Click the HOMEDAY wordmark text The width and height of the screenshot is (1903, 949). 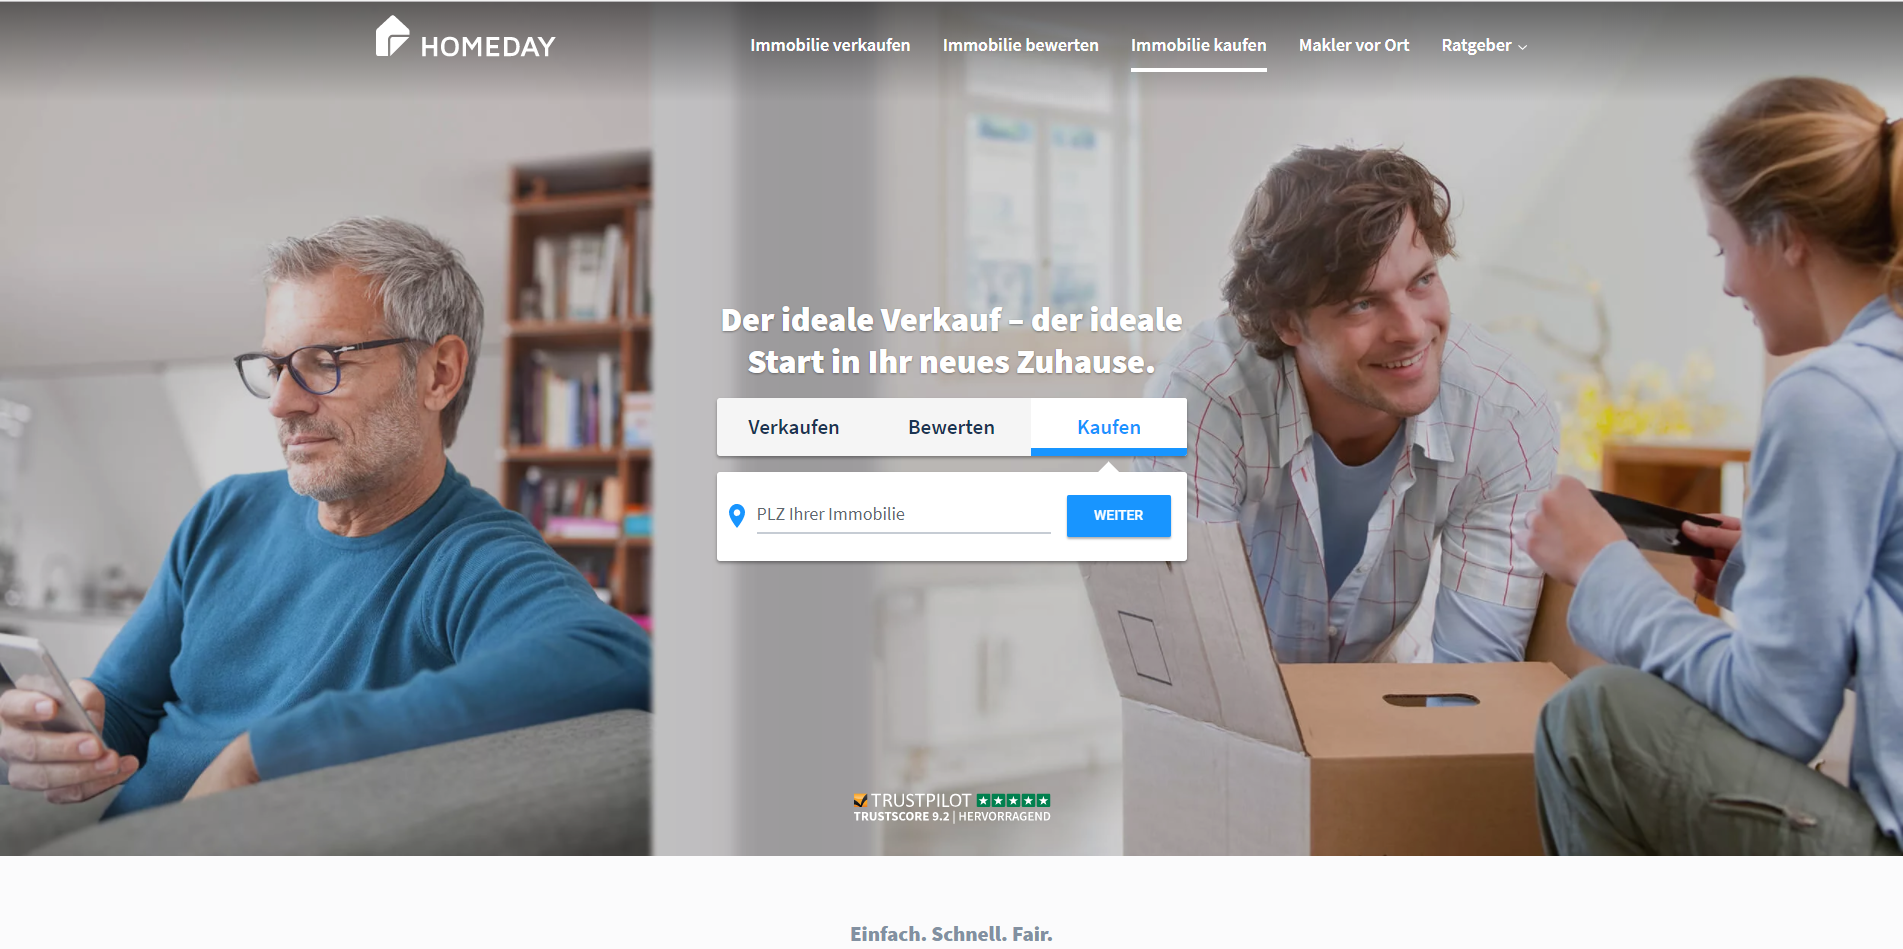tap(488, 47)
